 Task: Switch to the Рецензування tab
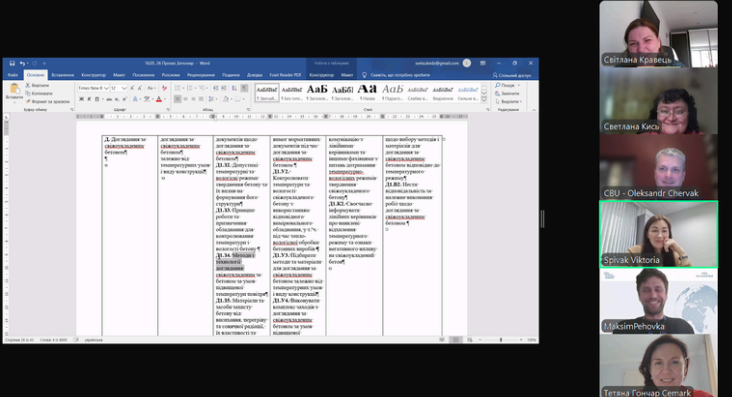pos(201,75)
